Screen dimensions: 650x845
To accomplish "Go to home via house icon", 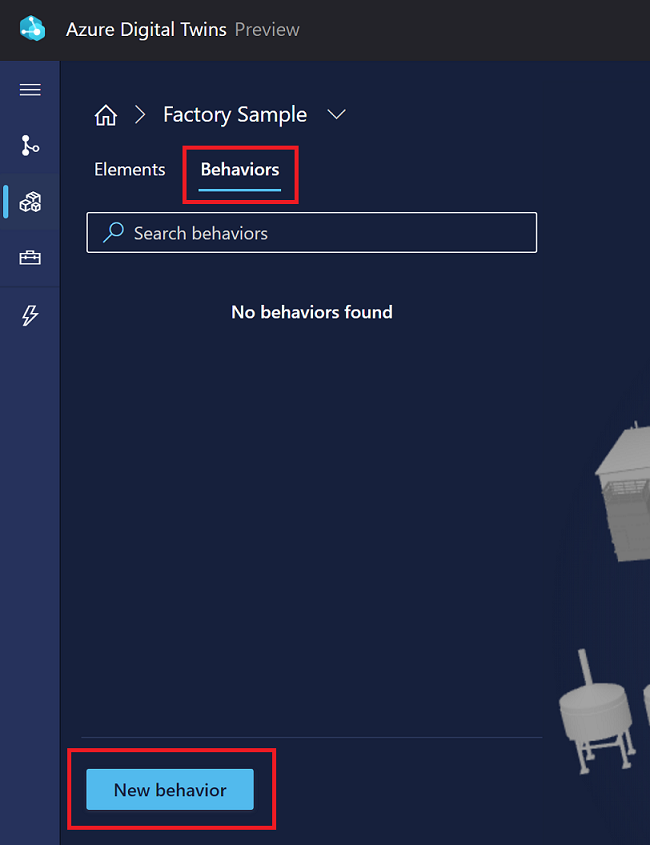I will pos(106,115).
